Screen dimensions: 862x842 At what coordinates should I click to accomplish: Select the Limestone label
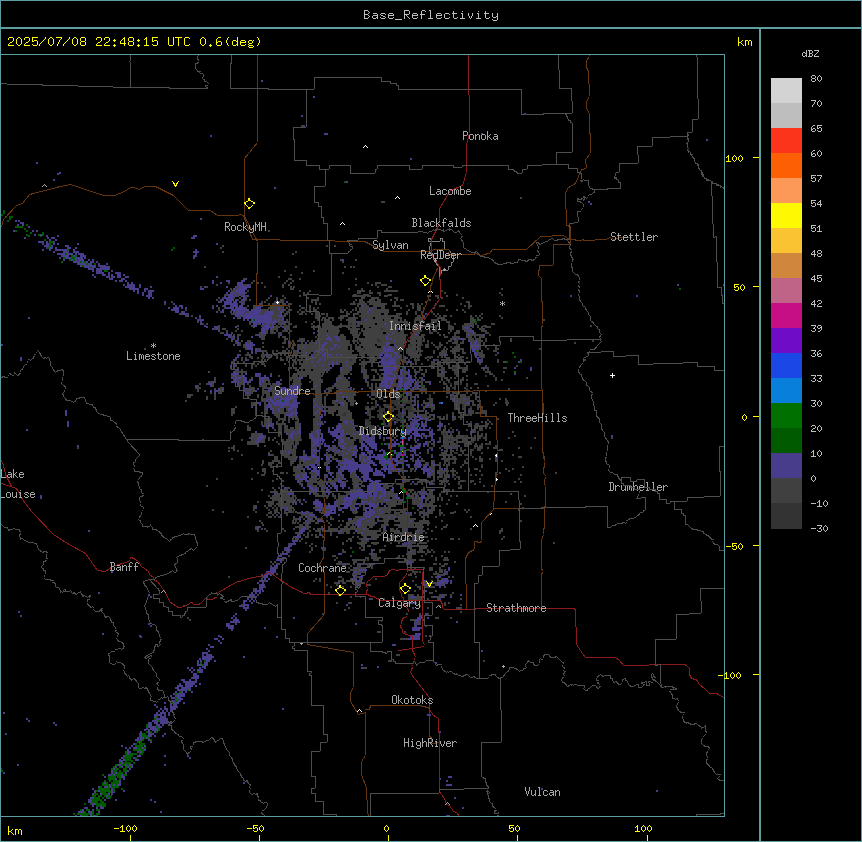coord(153,356)
